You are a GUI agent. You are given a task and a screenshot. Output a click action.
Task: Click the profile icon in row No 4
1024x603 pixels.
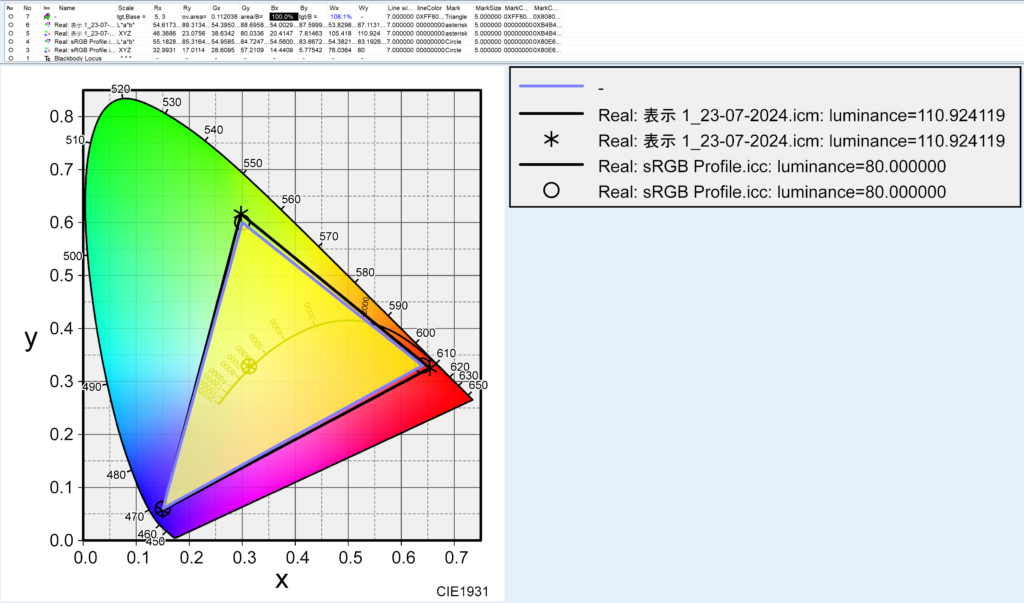click(x=47, y=42)
